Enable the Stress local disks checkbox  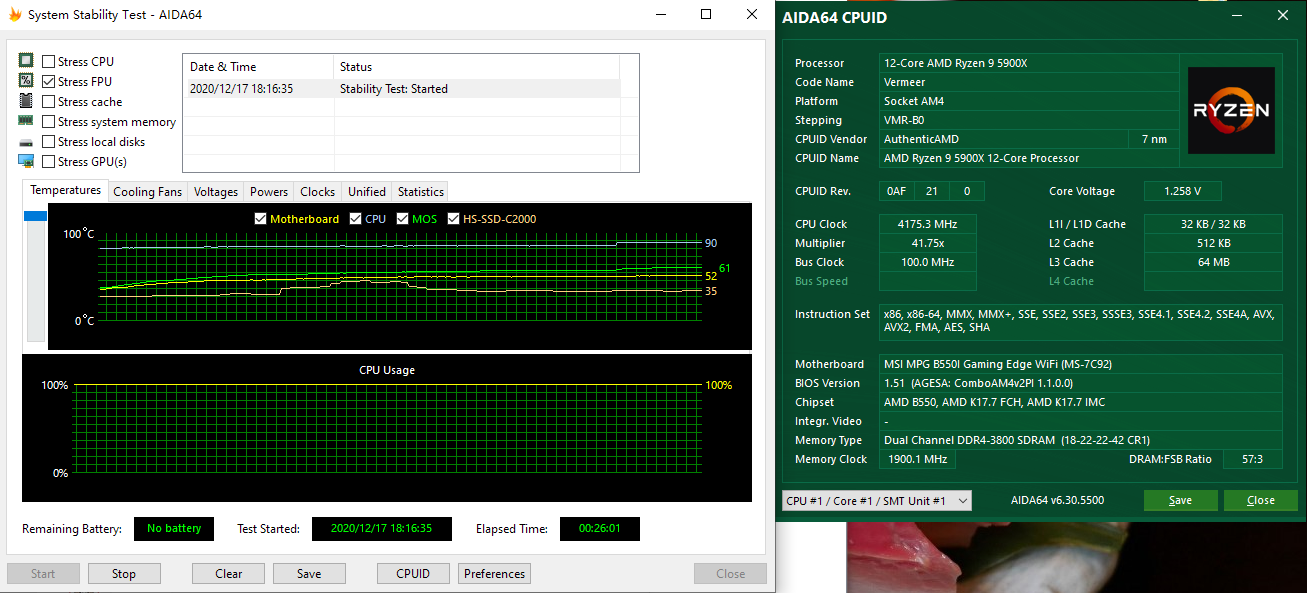point(48,142)
